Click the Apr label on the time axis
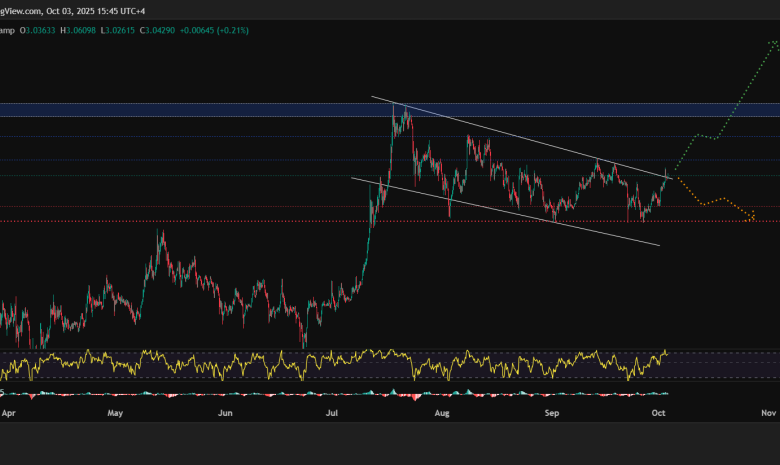This screenshot has width=780, height=465. pos(8,412)
